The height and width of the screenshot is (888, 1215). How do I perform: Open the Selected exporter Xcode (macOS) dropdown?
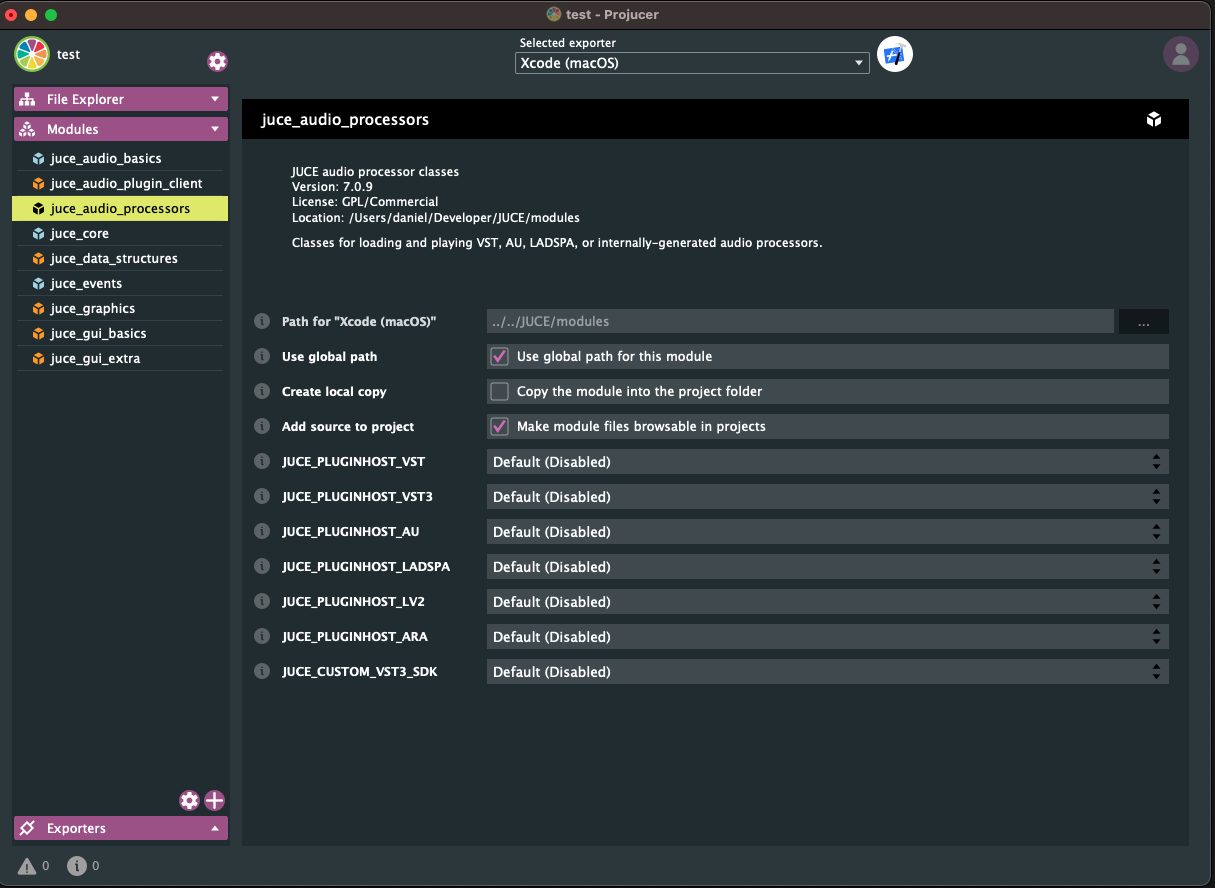pos(692,63)
